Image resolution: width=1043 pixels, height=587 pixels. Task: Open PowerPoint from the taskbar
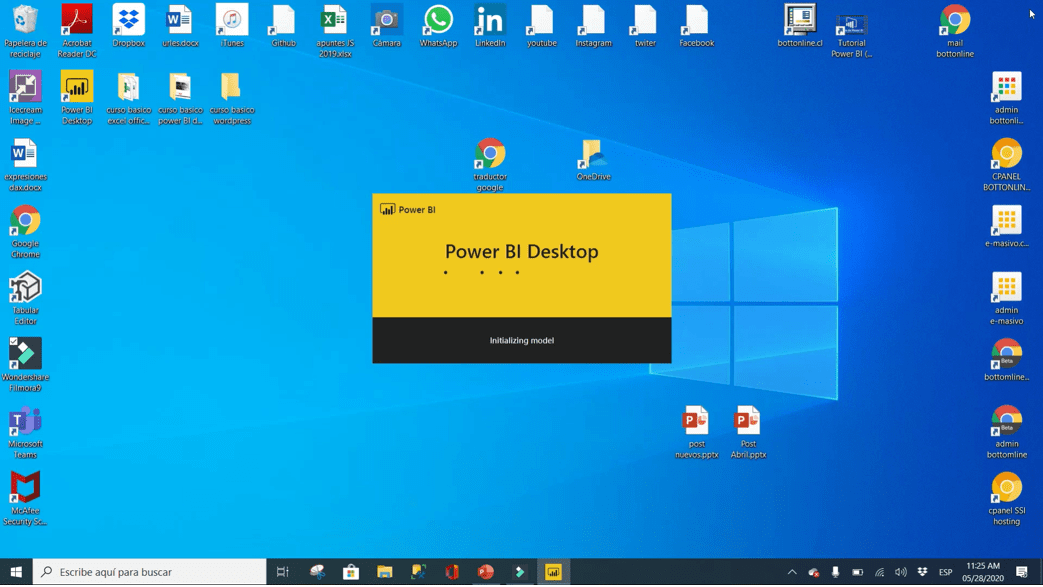coord(485,571)
